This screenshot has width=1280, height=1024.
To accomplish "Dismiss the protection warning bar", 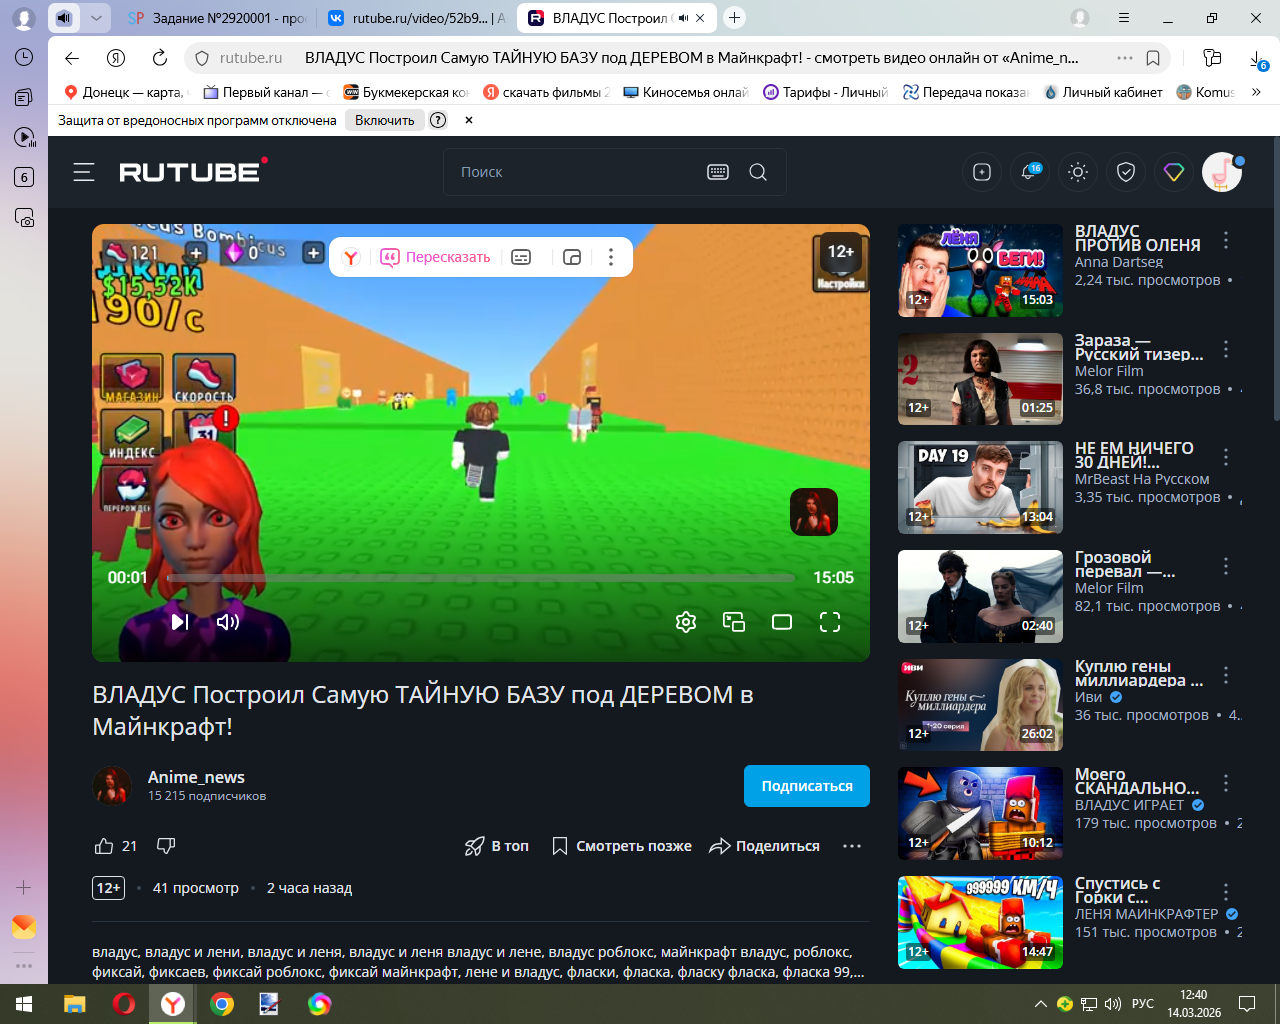I will 468,120.
